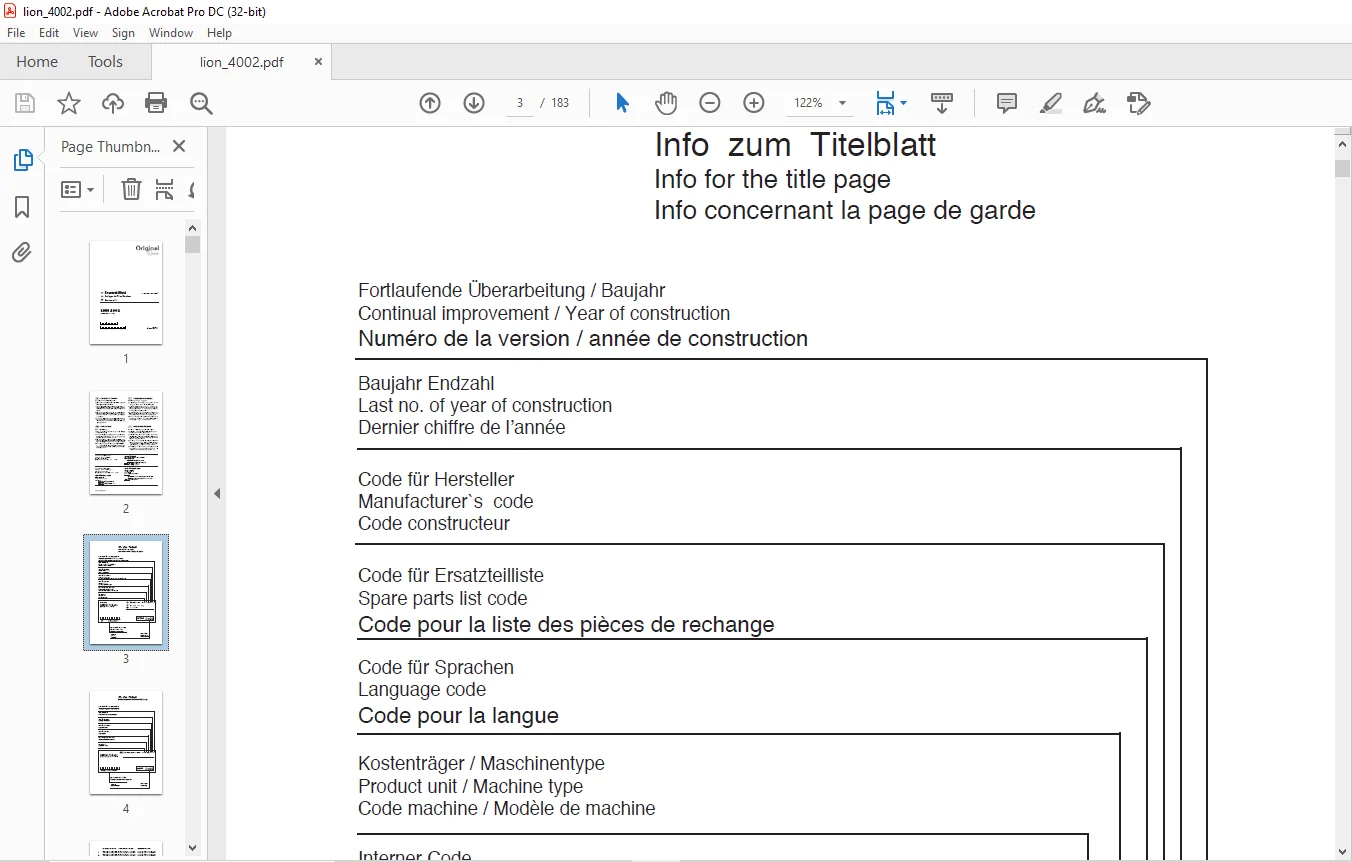Click the stamp tool icon
Viewport: 1352px width, 862px height.
point(1138,103)
